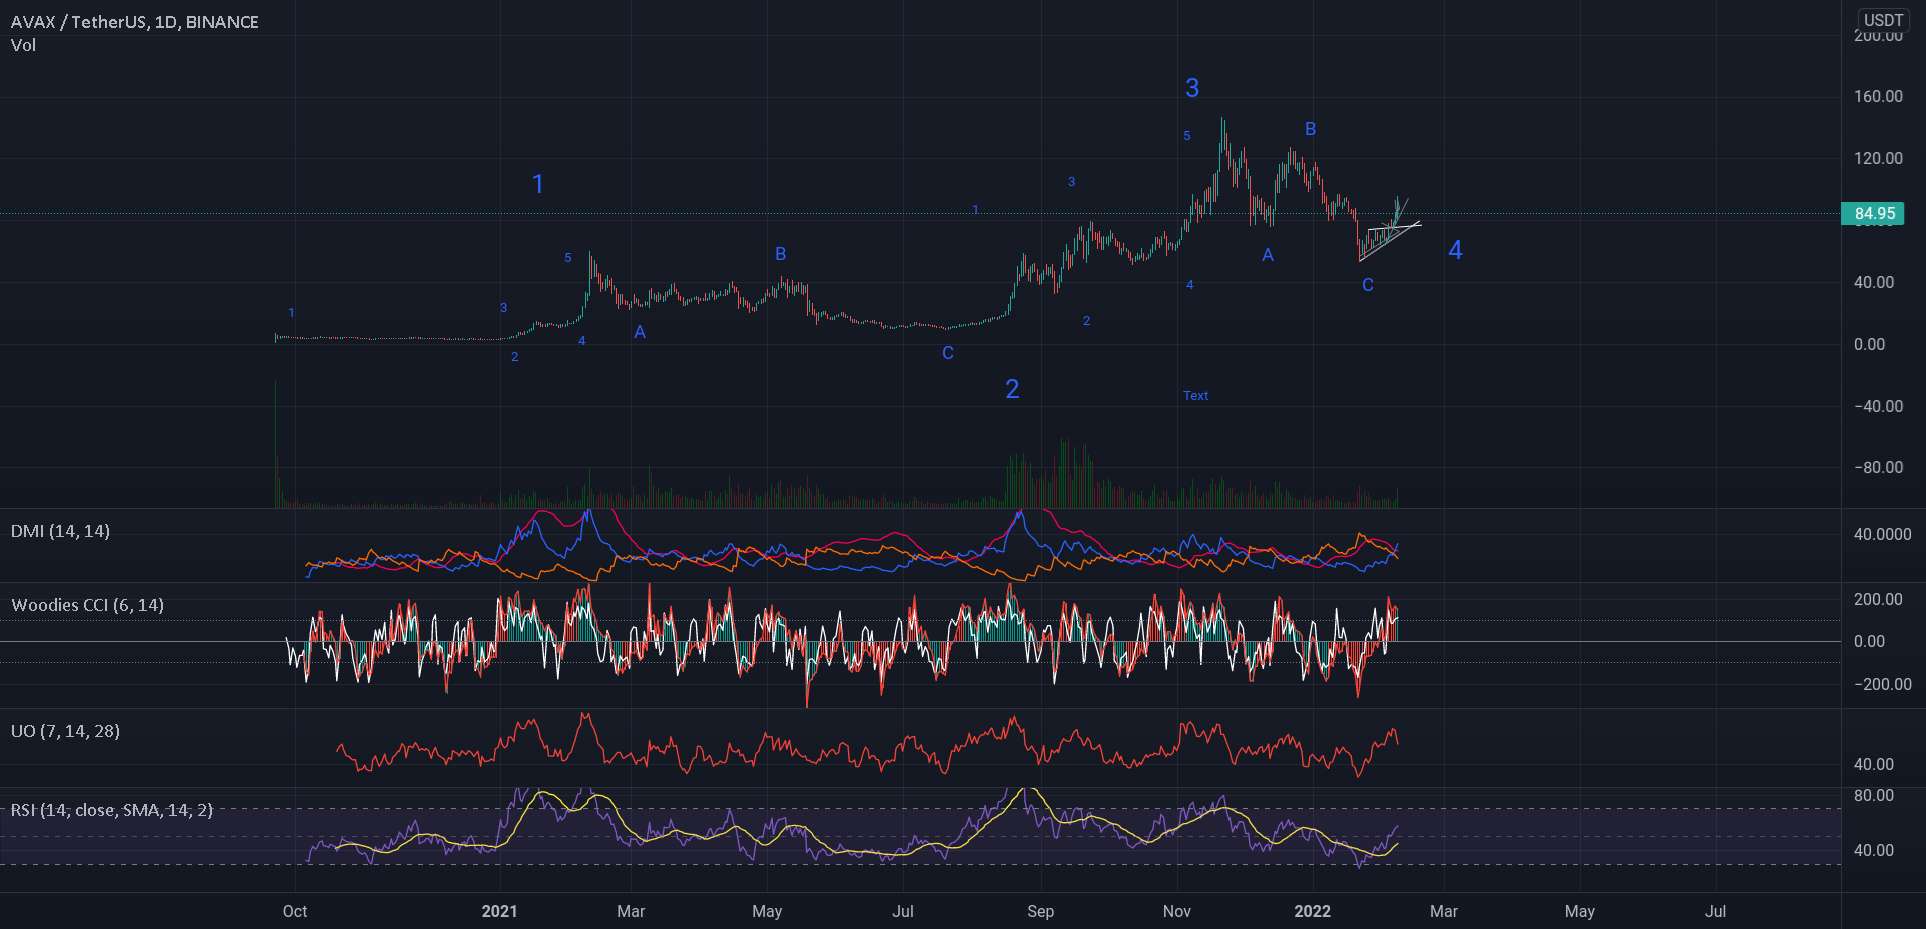Click the 84.95 current price tag
Screen dimensions: 1926x929
coord(1873,213)
